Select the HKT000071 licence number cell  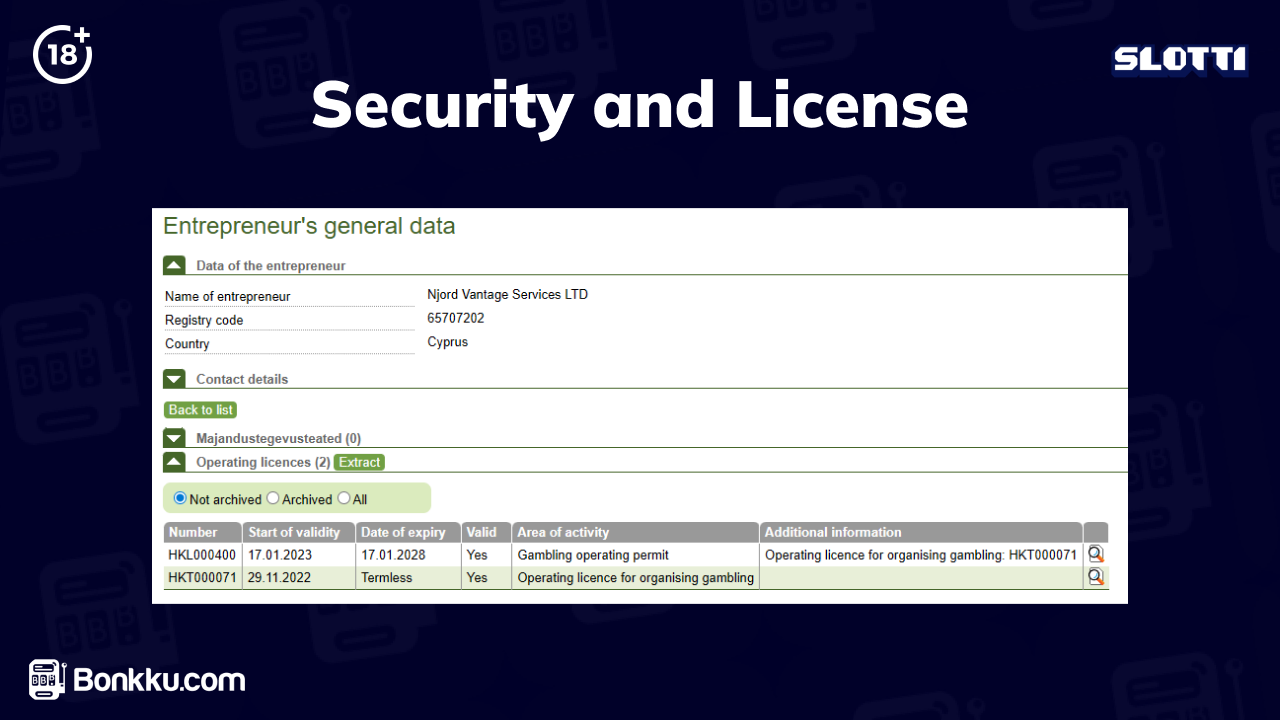click(x=202, y=577)
